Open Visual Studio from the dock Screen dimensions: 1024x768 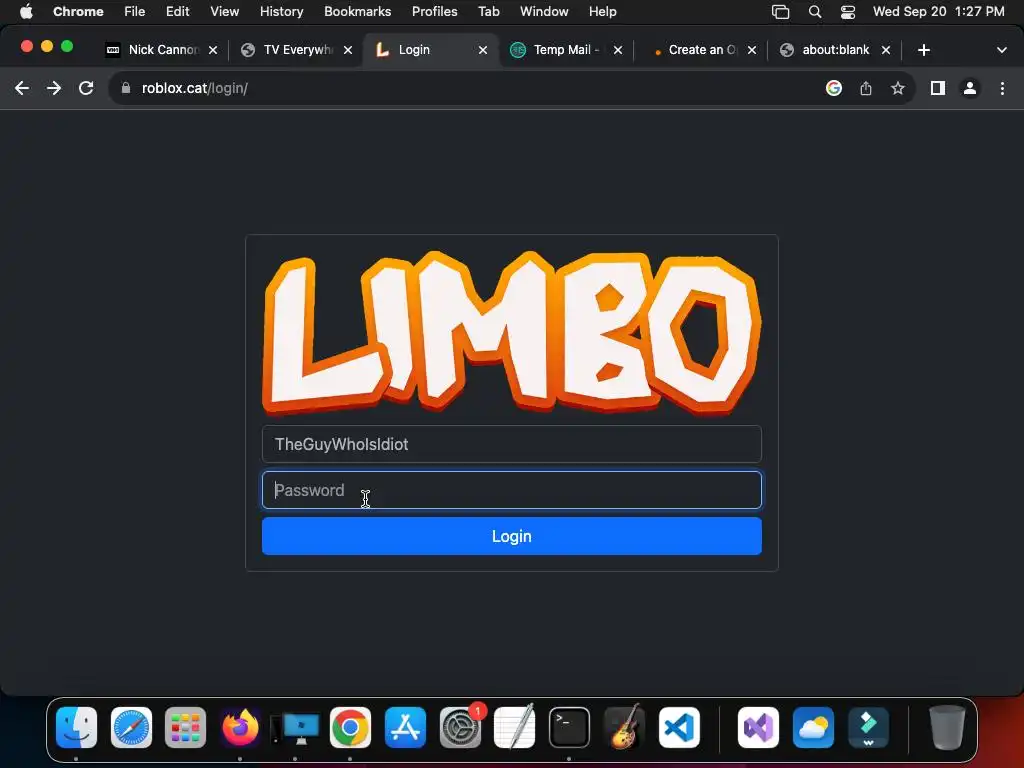[758, 727]
